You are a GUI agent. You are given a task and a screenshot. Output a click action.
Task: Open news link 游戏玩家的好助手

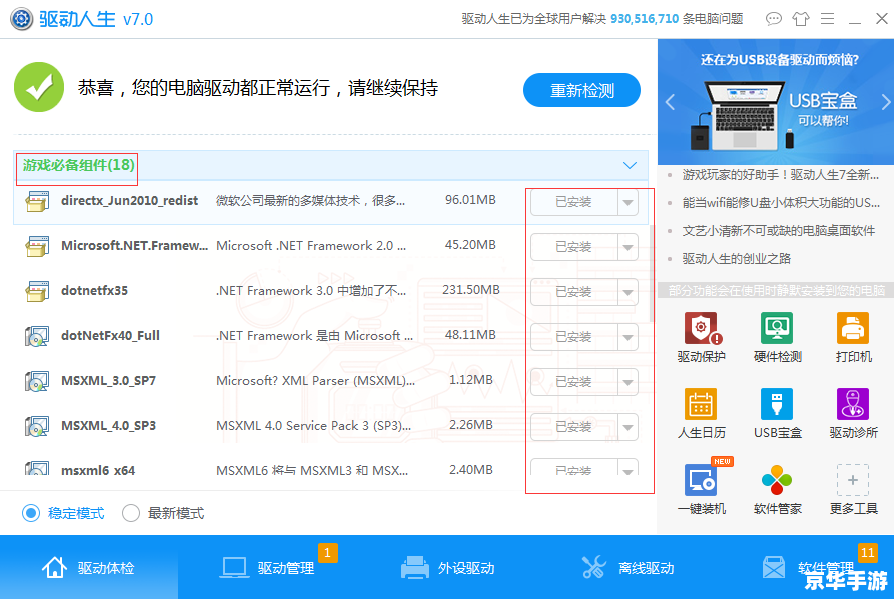point(780,175)
